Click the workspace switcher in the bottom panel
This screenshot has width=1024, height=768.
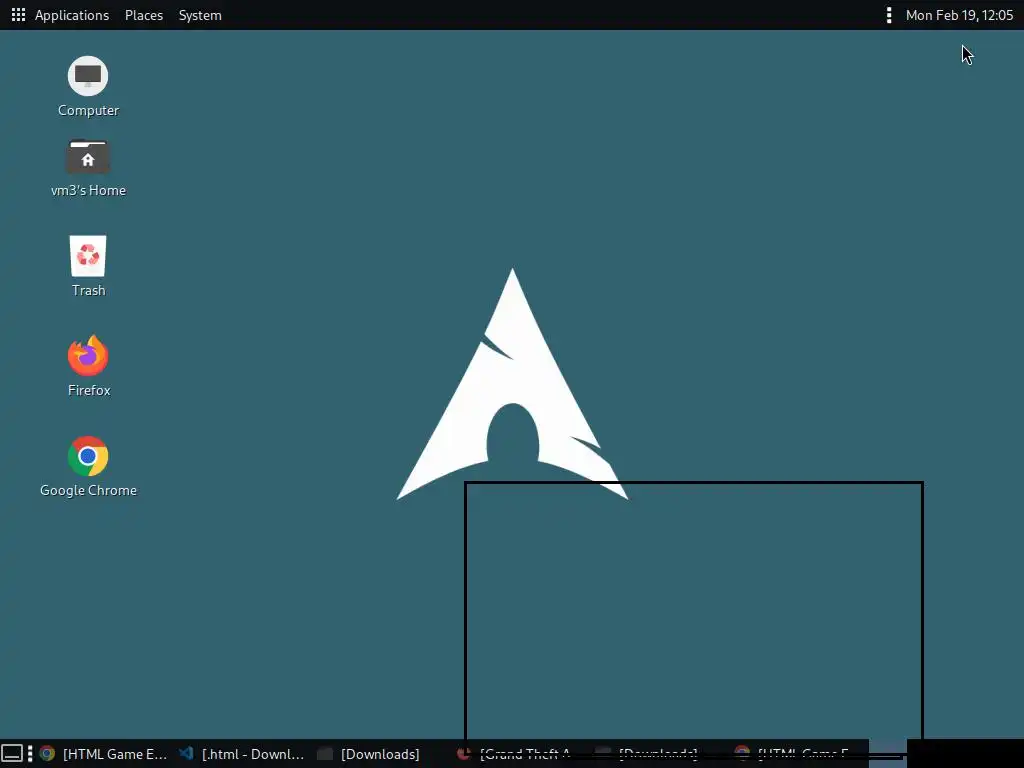[888, 754]
